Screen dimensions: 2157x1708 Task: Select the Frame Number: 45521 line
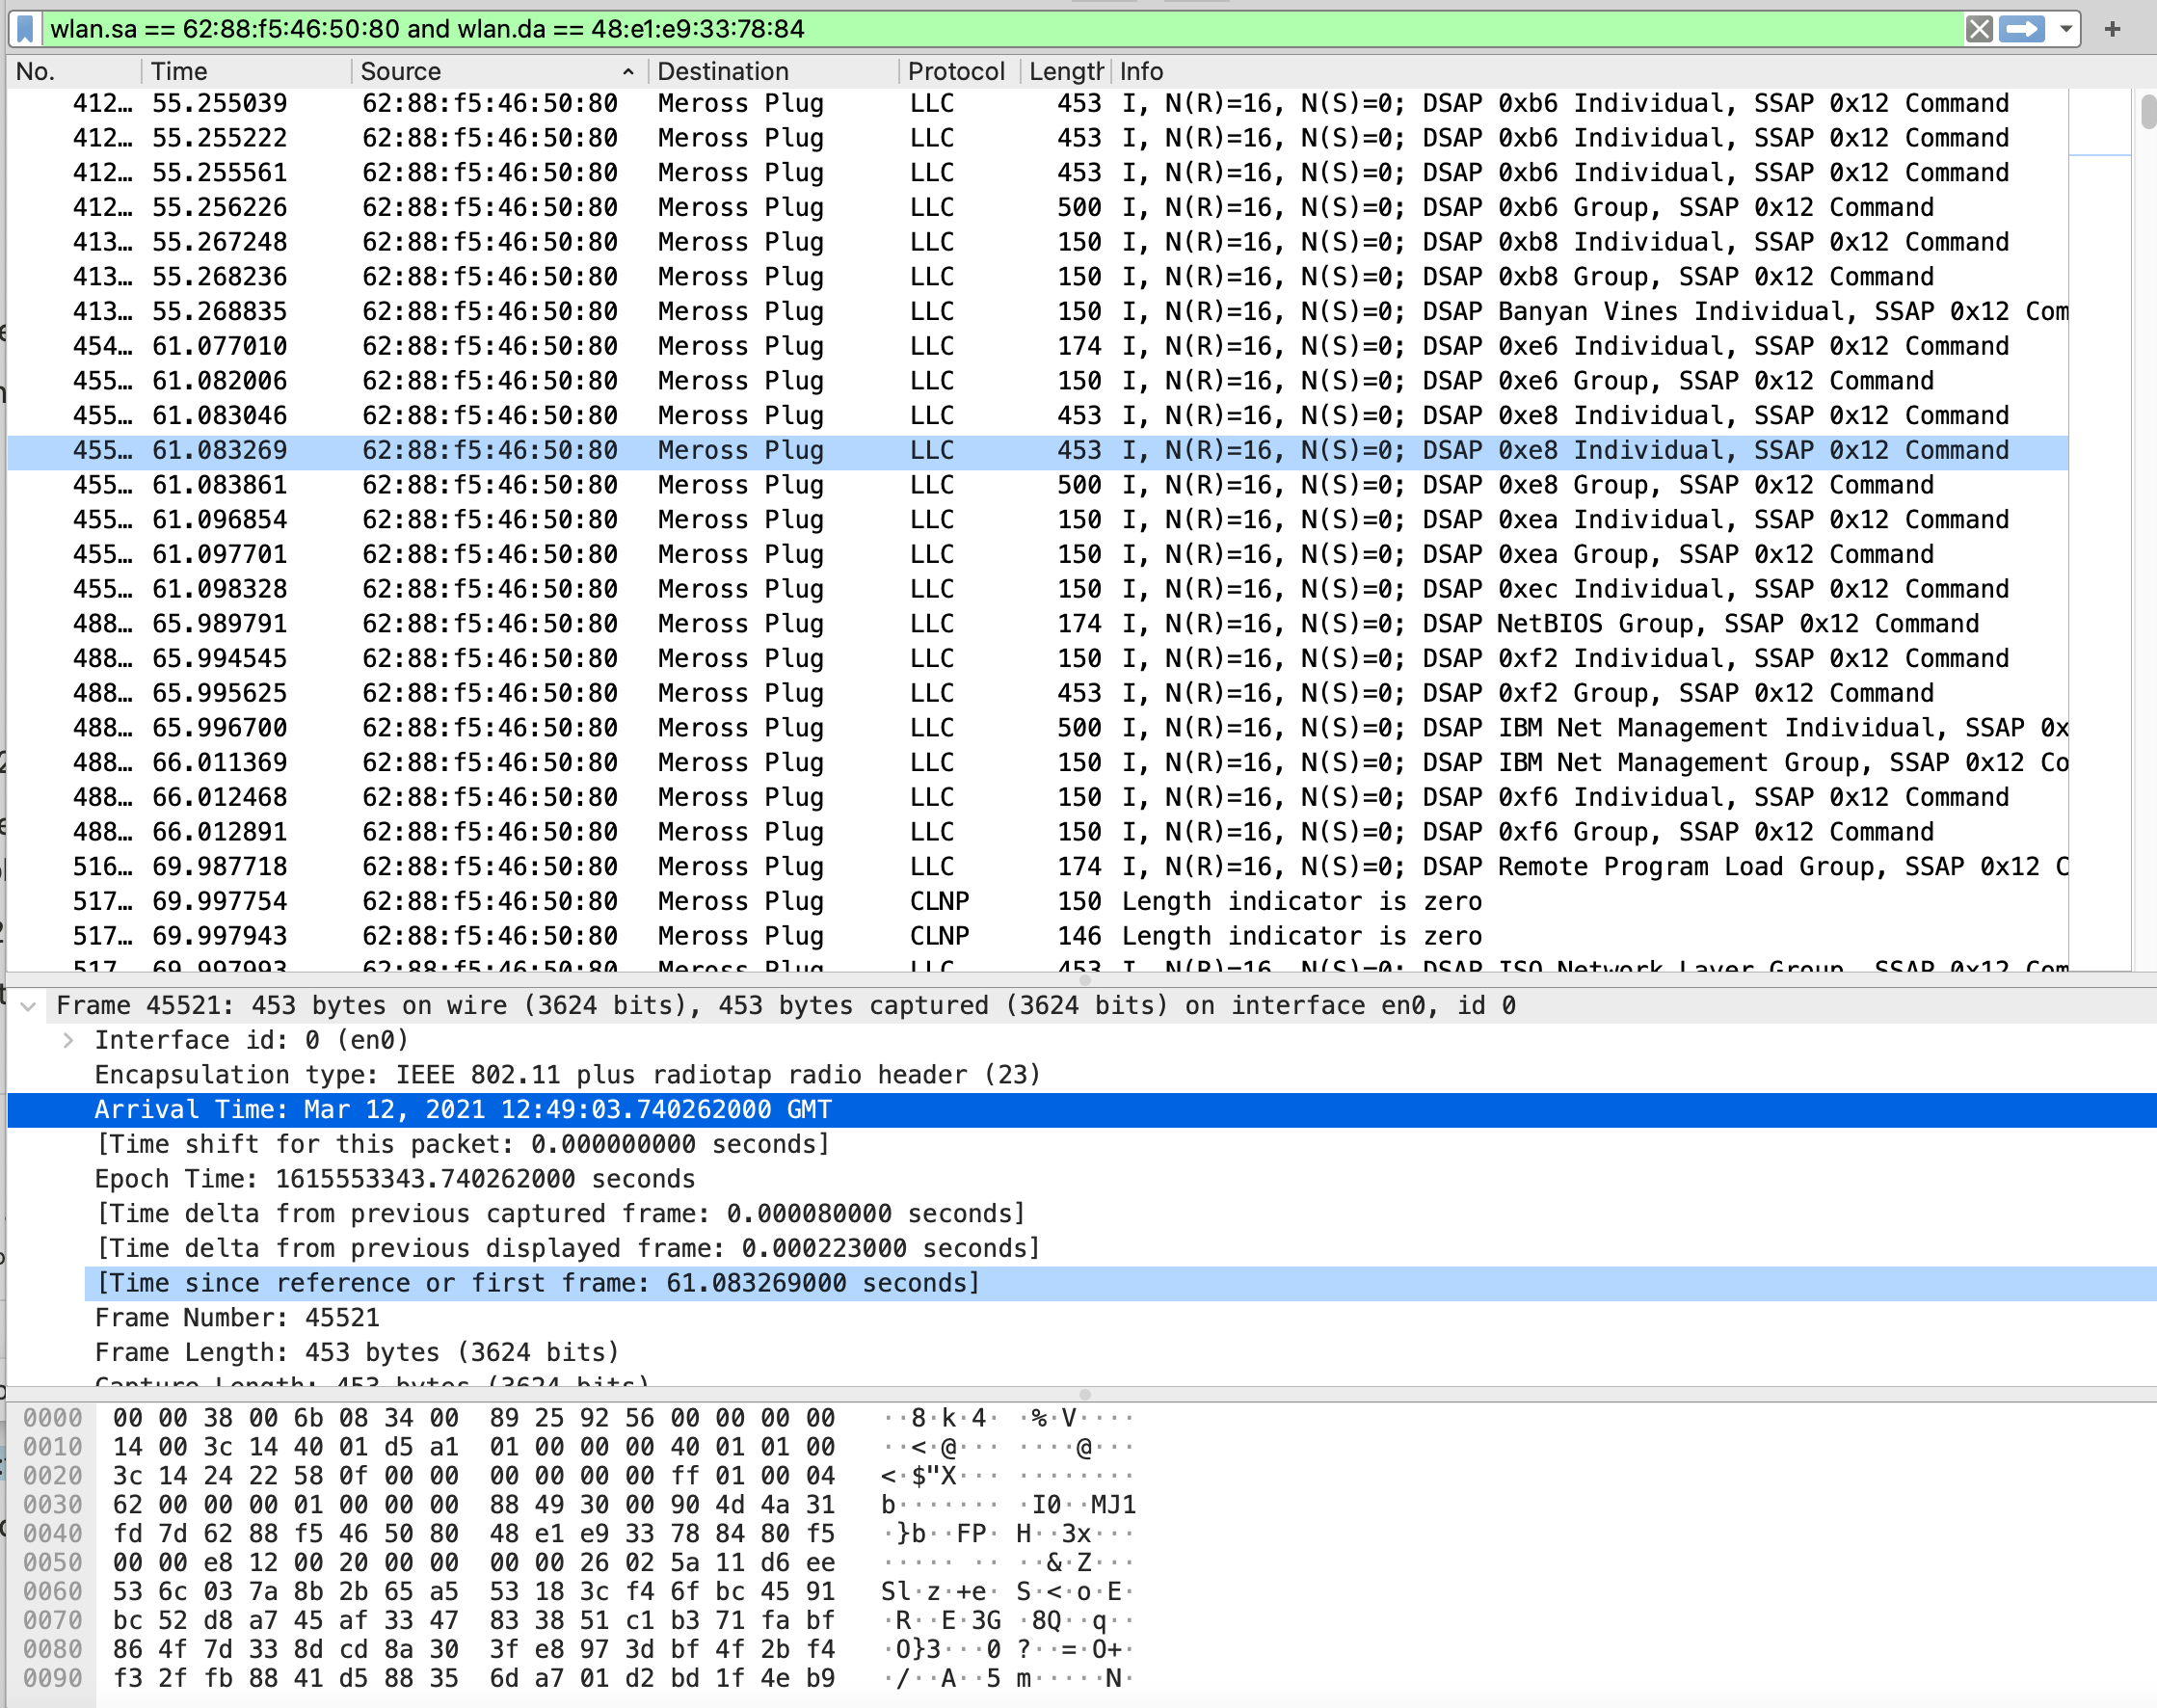(237, 1318)
